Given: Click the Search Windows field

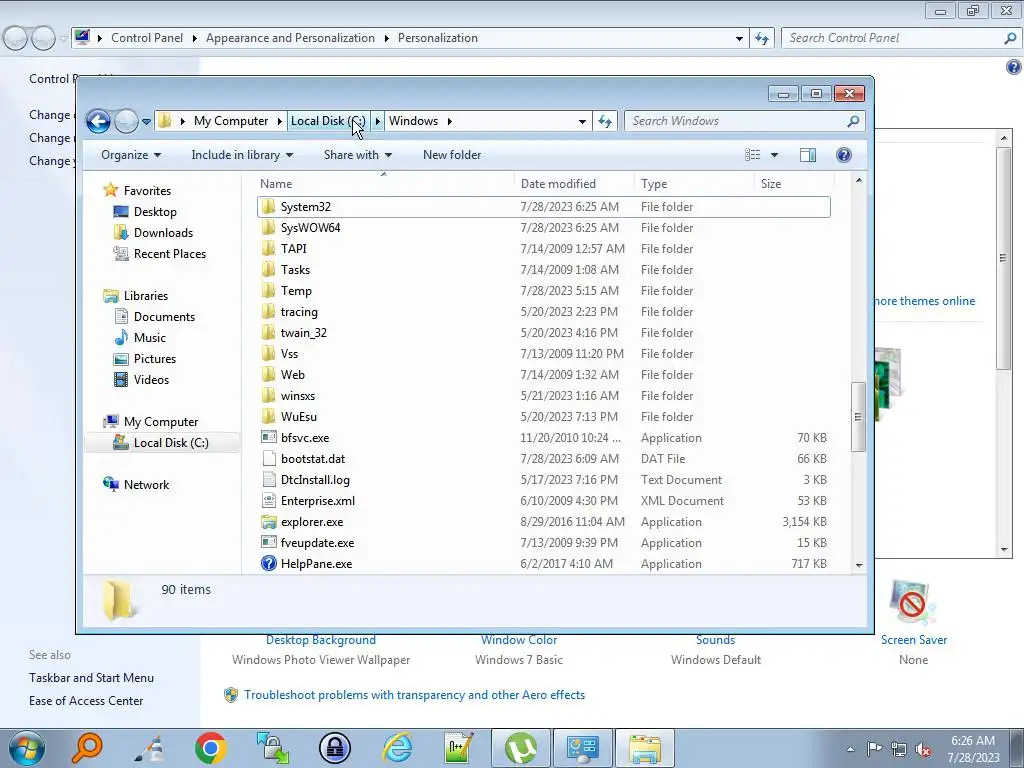Looking at the screenshot, I should 744,121.
